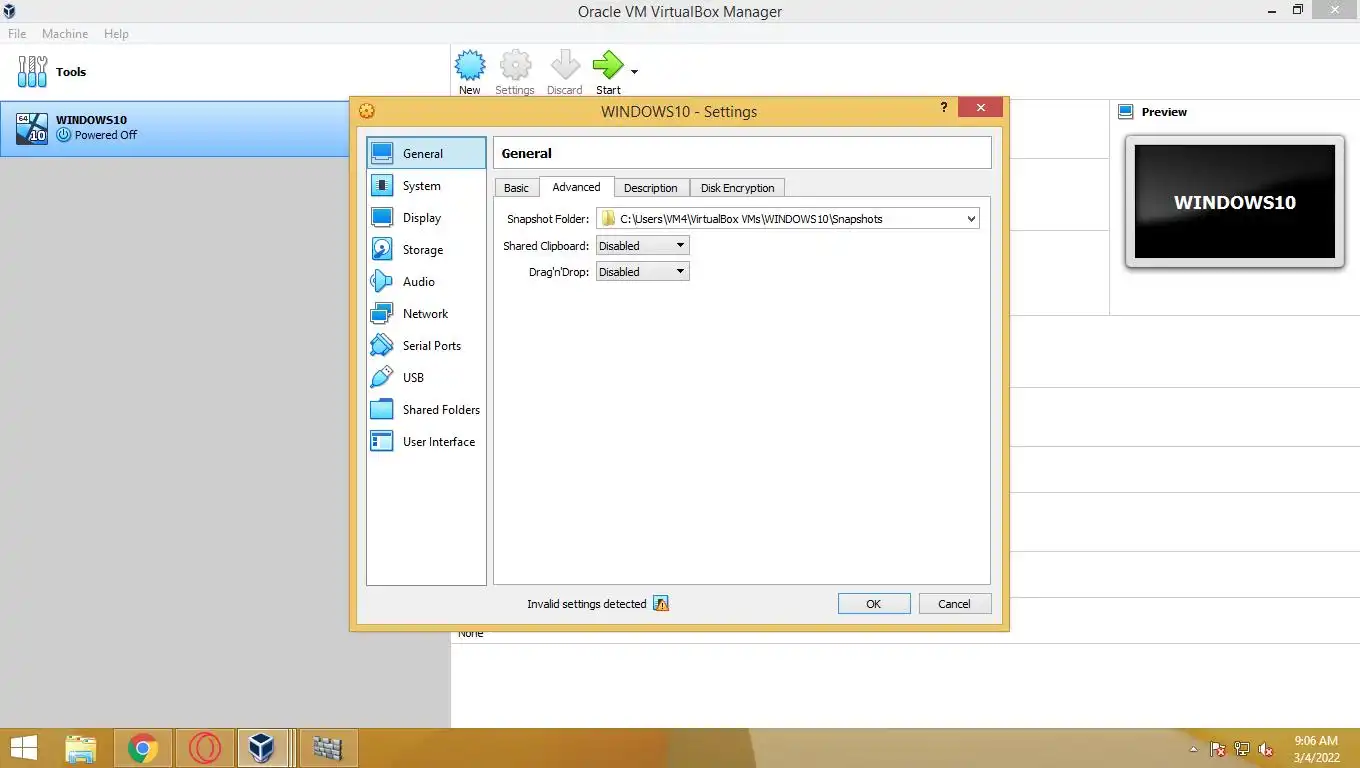Click the New machine toolbar icon

(470, 66)
